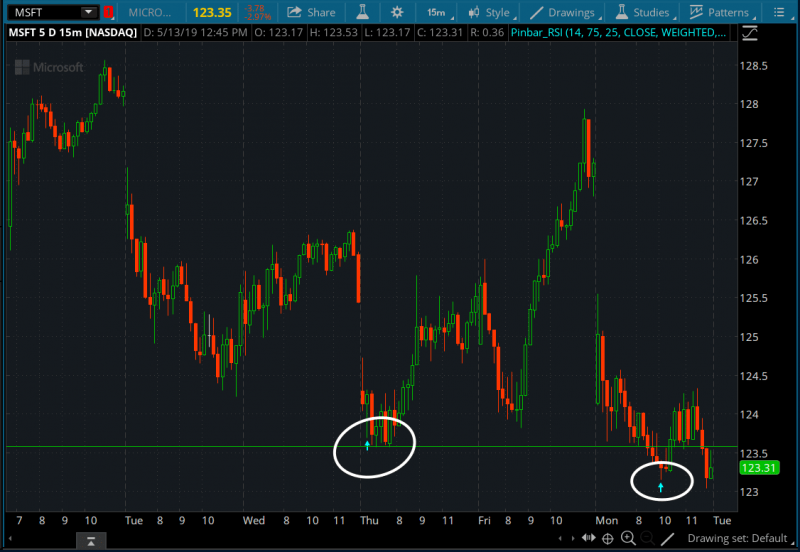Click the Thu label on time axis
This screenshot has height=552, width=800.
(x=369, y=520)
